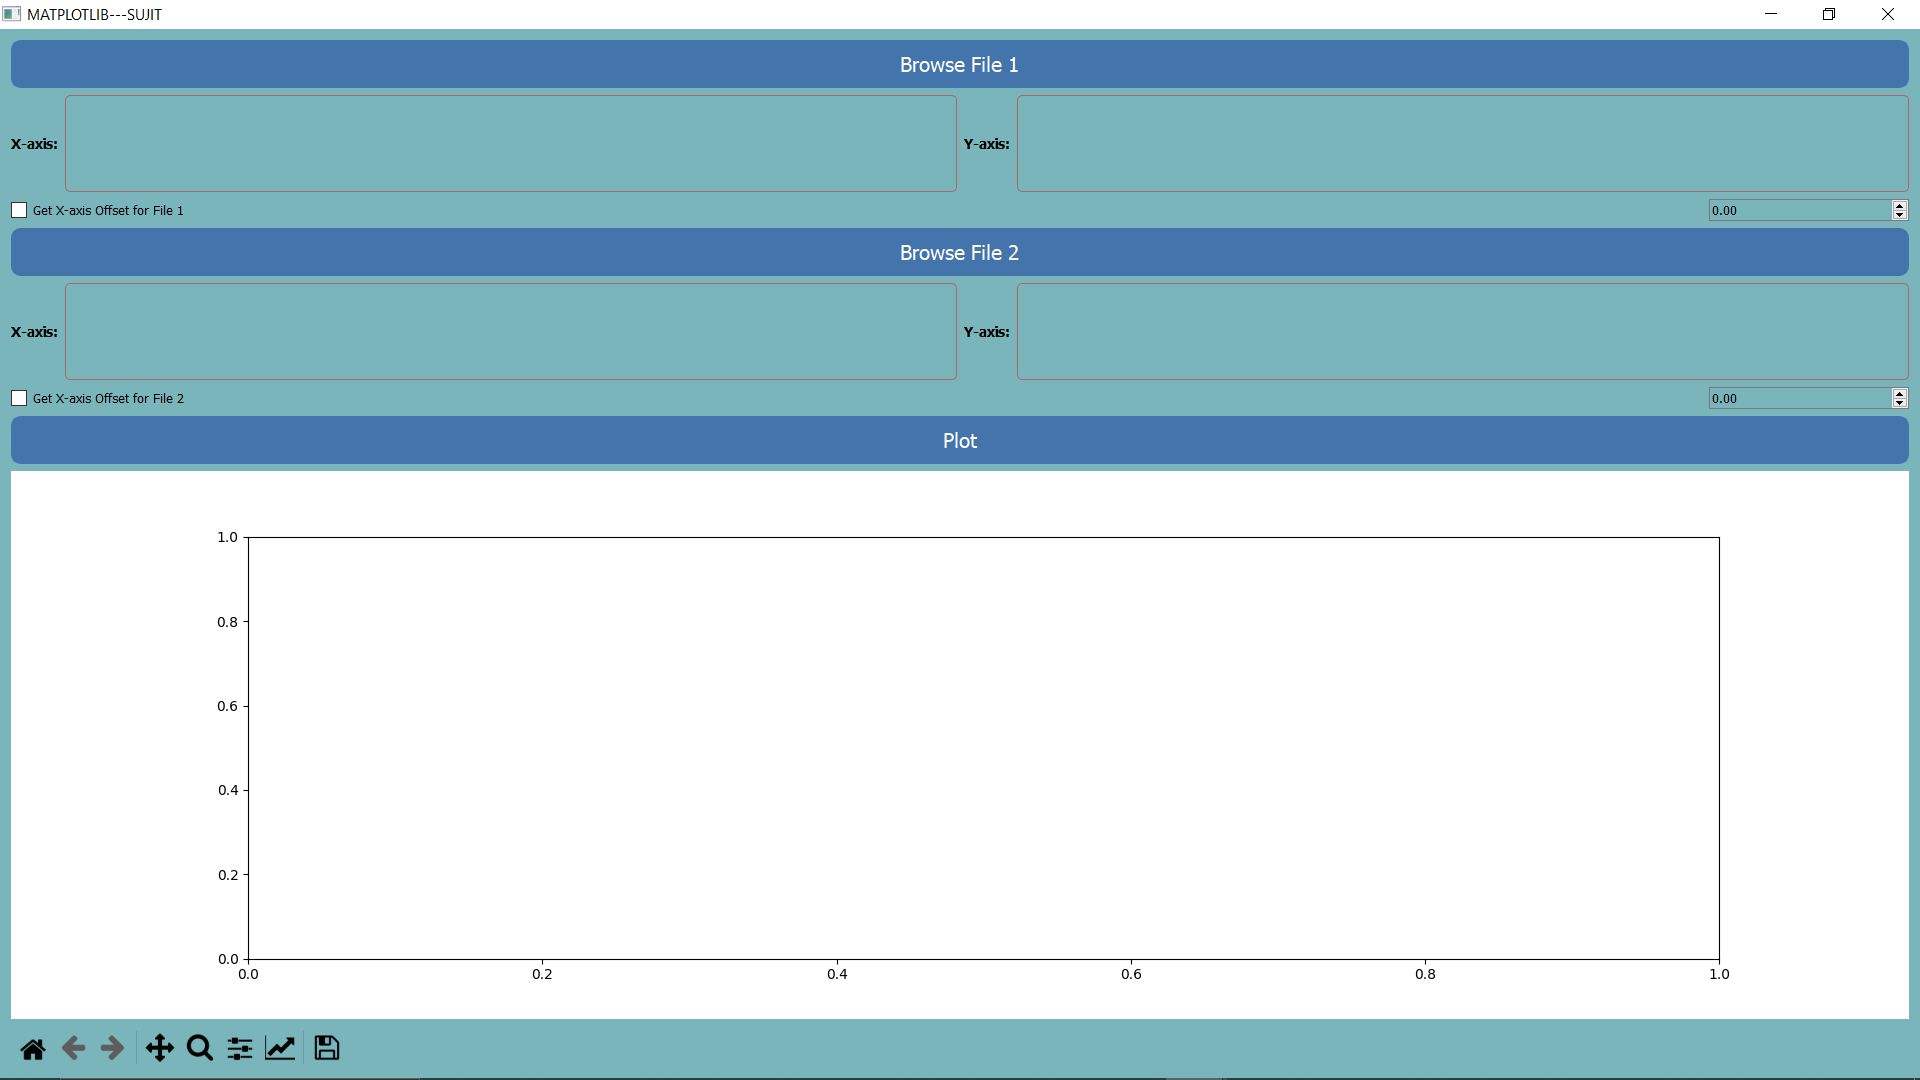Click File 1 offset value field
The height and width of the screenshot is (1080, 1920).
point(1798,210)
